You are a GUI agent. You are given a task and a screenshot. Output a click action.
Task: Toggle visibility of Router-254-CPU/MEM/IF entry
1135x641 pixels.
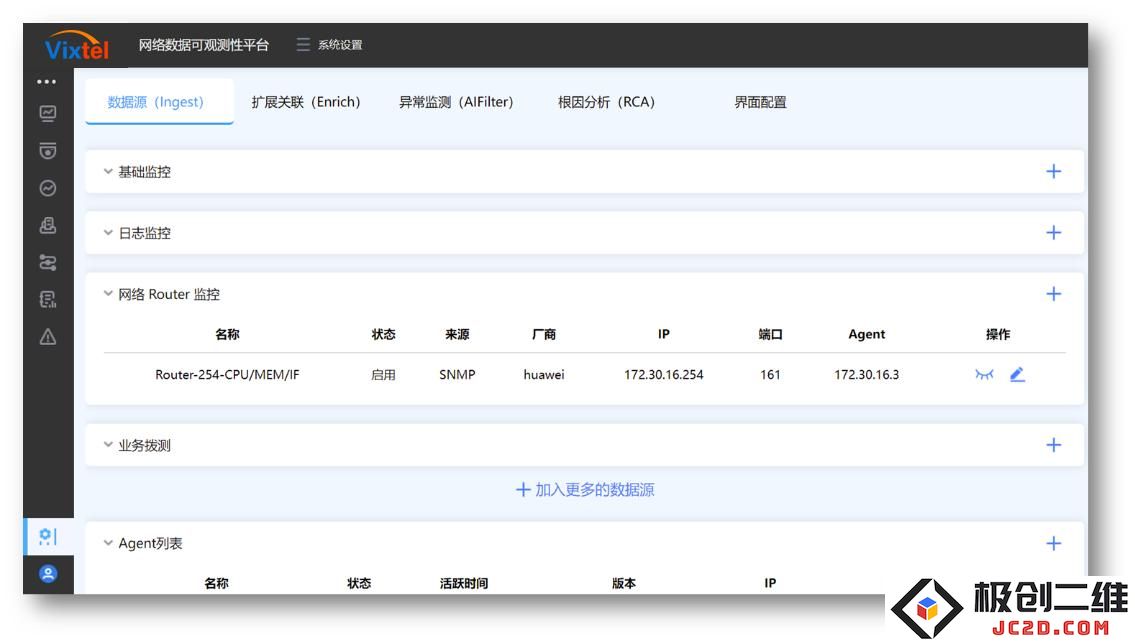pos(984,375)
